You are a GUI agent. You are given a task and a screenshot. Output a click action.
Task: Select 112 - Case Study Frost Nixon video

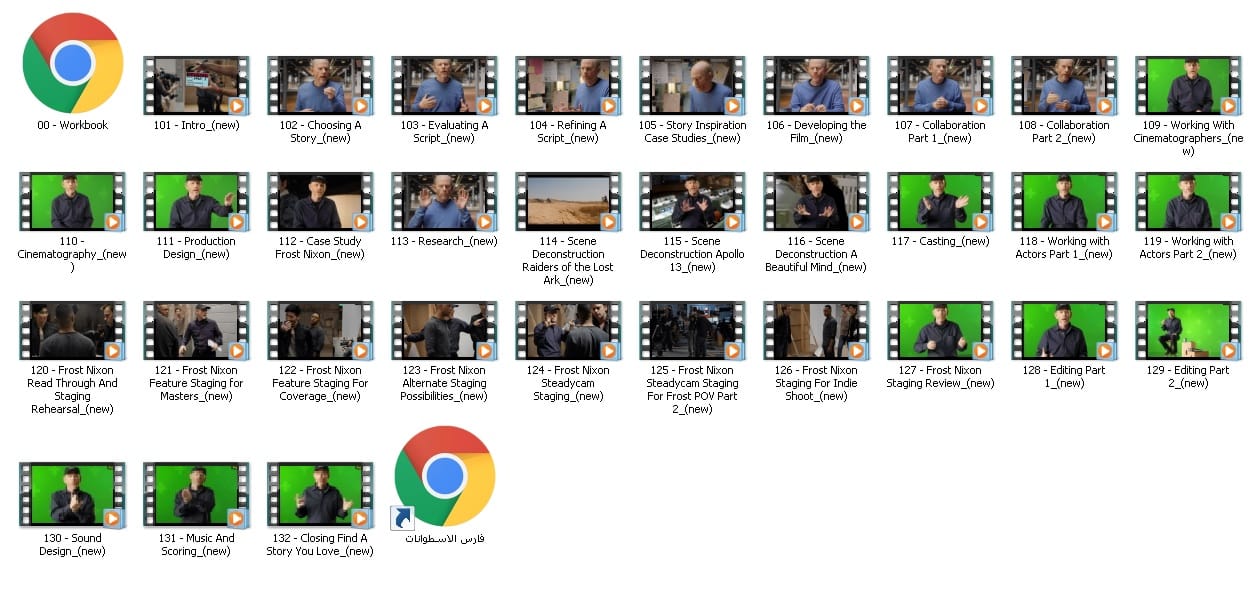[x=320, y=201]
